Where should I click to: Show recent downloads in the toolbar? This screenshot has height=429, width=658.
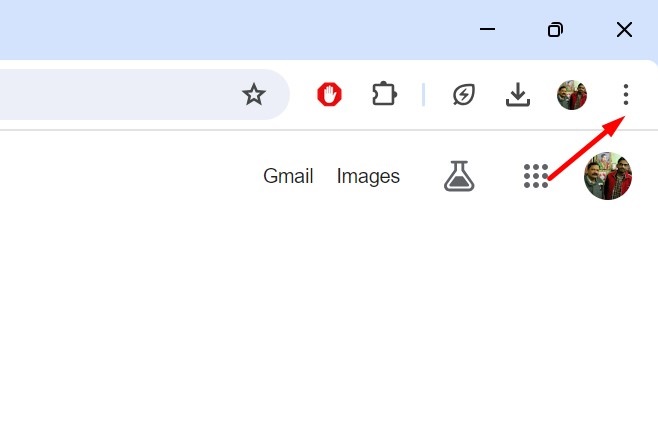pyautogui.click(x=517, y=95)
